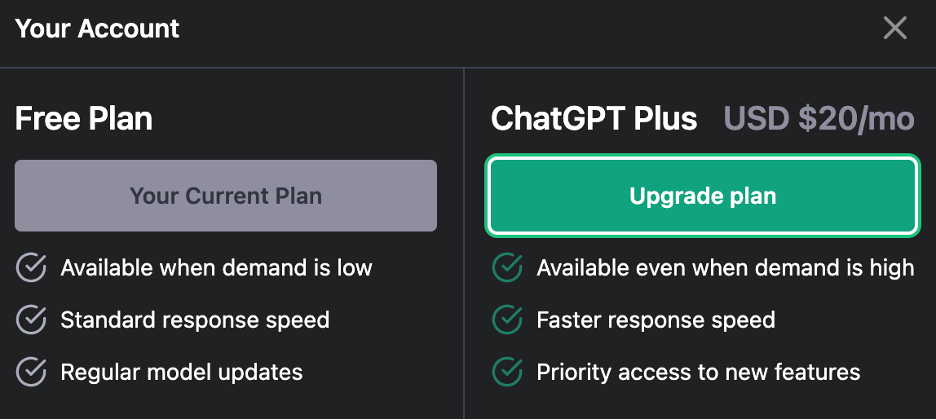
Task: Click the USD $20/mo price label
Action: coord(819,119)
